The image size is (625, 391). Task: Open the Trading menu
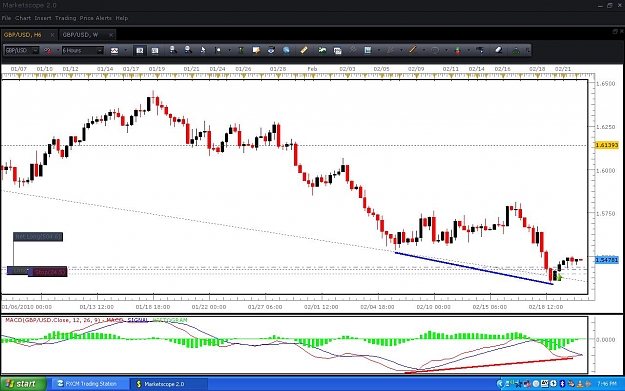click(x=65, y=18)
